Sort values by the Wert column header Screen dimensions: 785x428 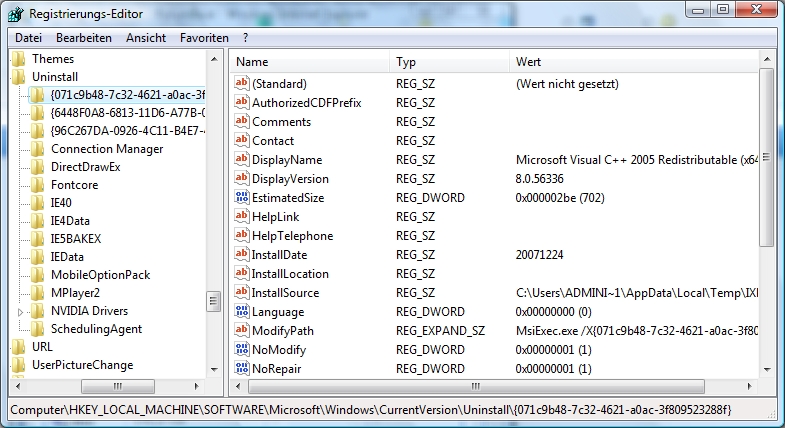(634, 62)
